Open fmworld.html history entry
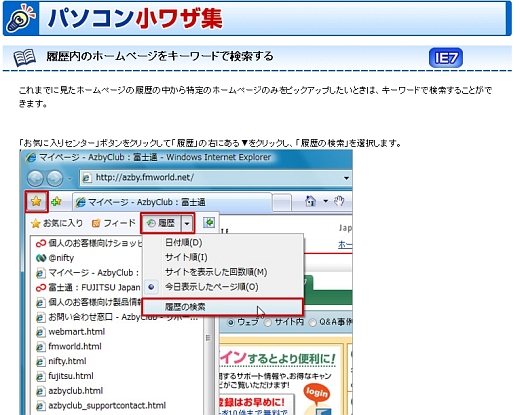520x415 pixels. click(x=68, y=346)
